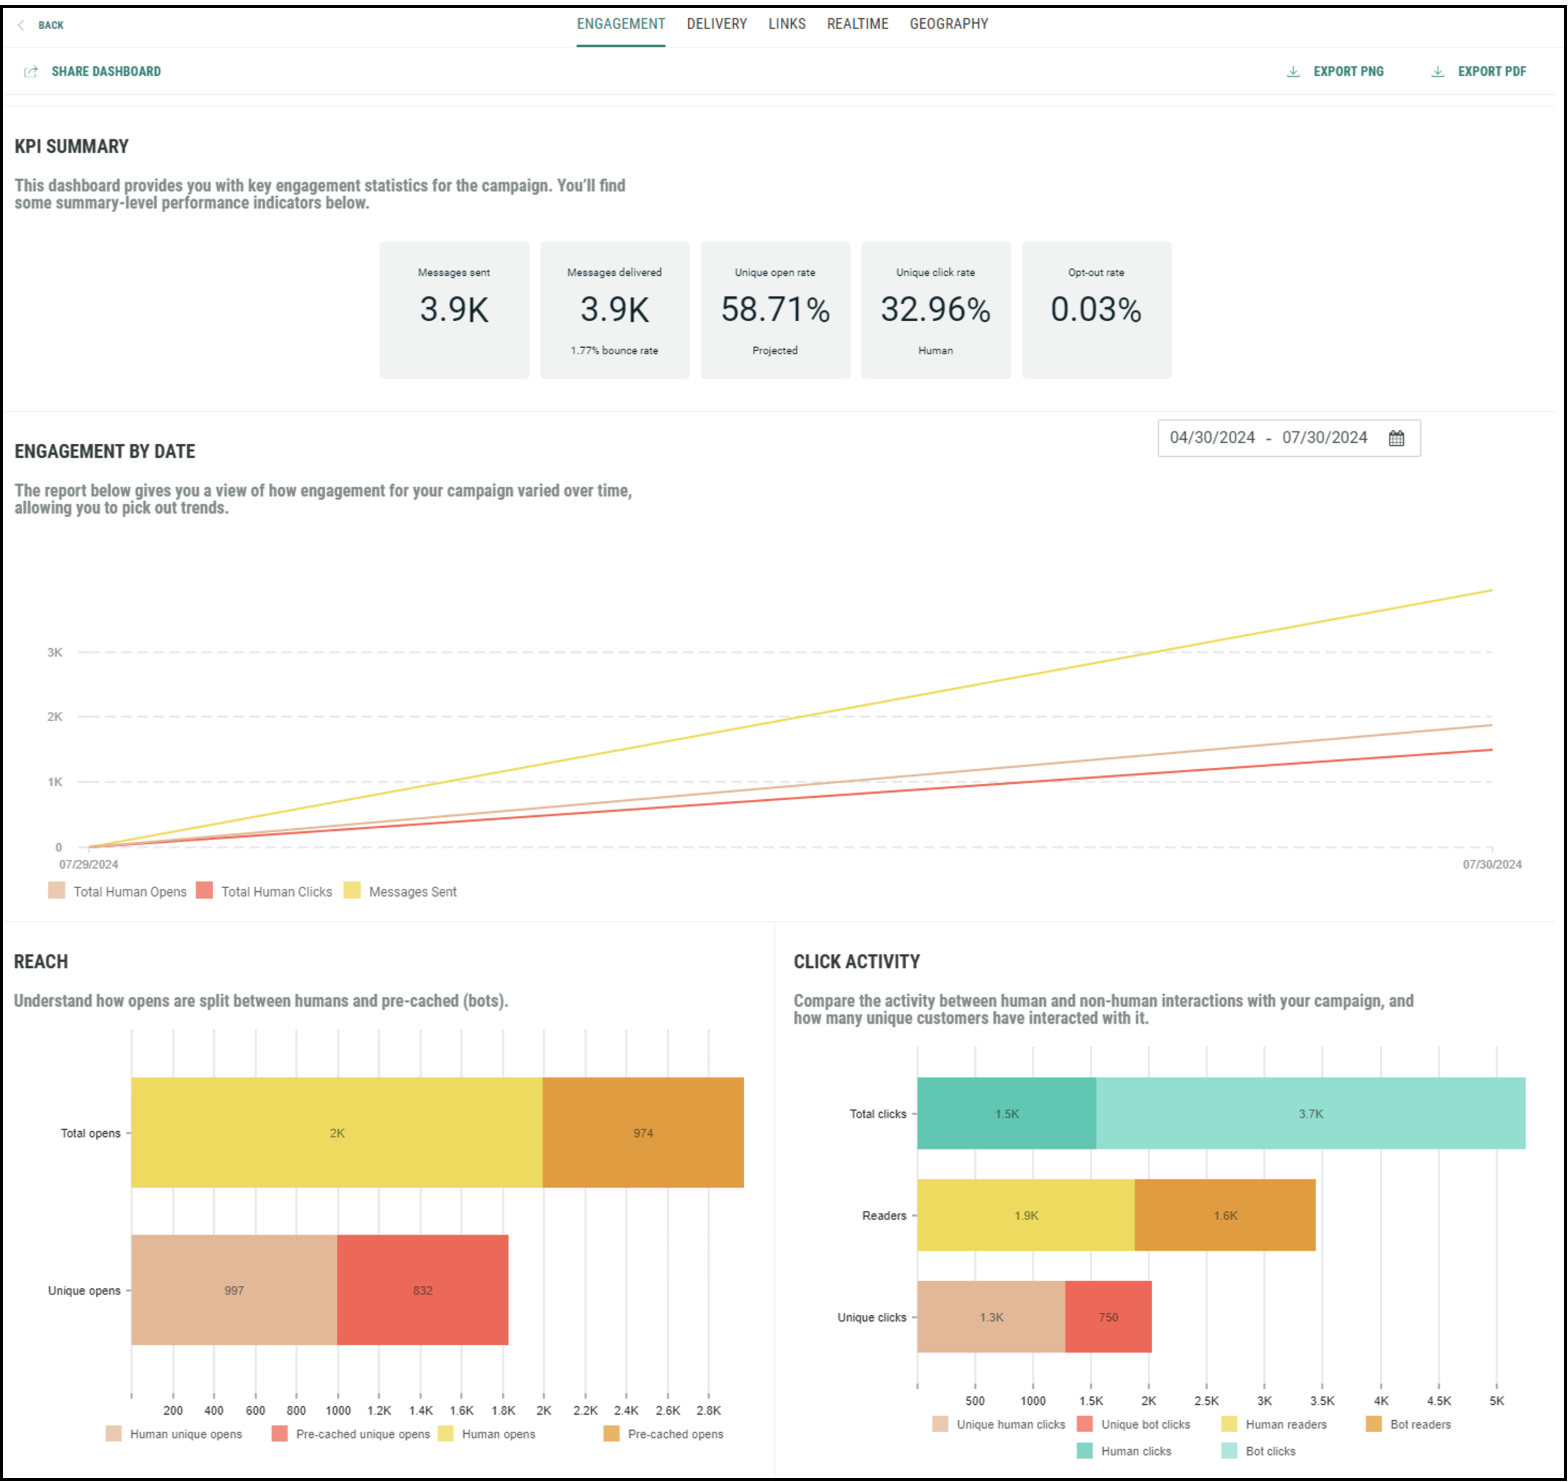
Task: Click the Bot clicks legend swatch
Action: (x=1229, y=1451)
